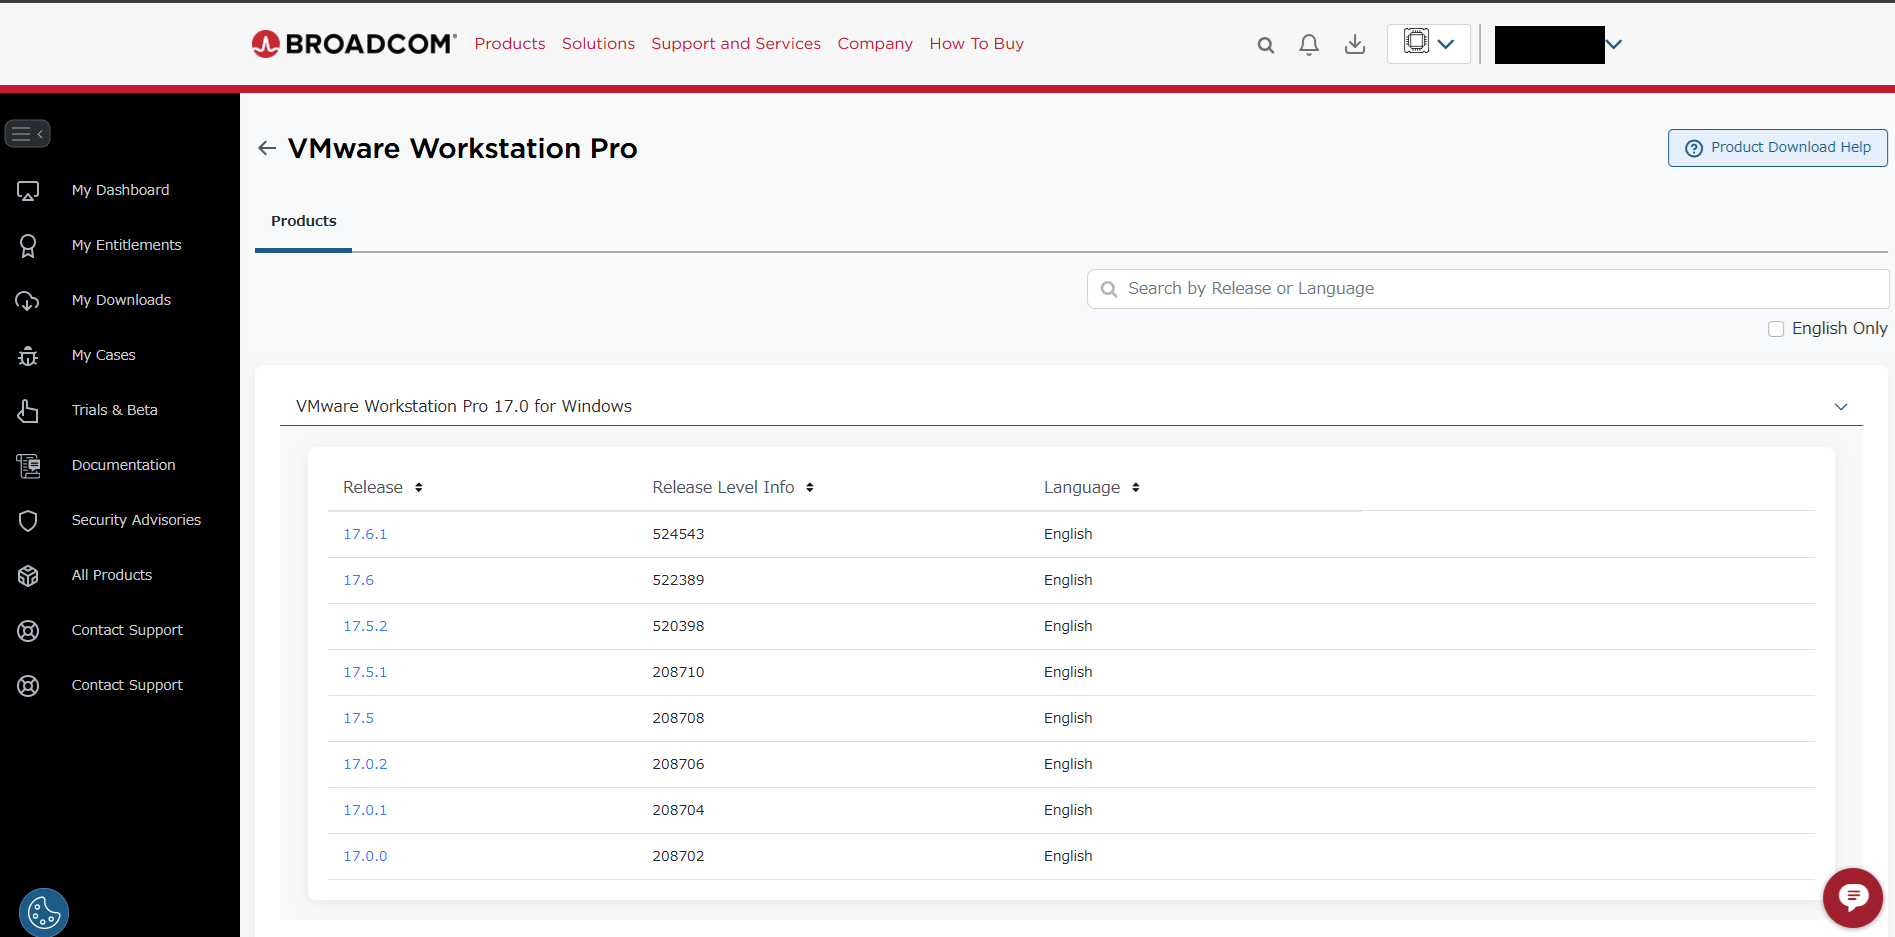Open the chat support bubble
This screenshot has width=1895, height=937.
(1851, 897)
